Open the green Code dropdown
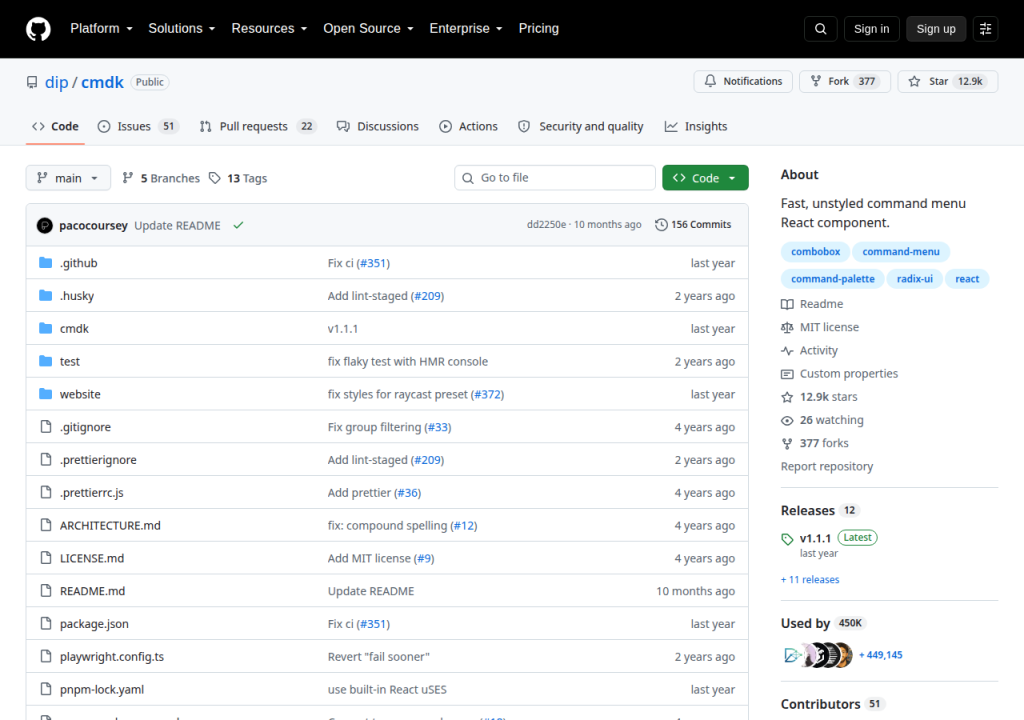Screen dimensions: 1024x720 [x=705, y=178]
